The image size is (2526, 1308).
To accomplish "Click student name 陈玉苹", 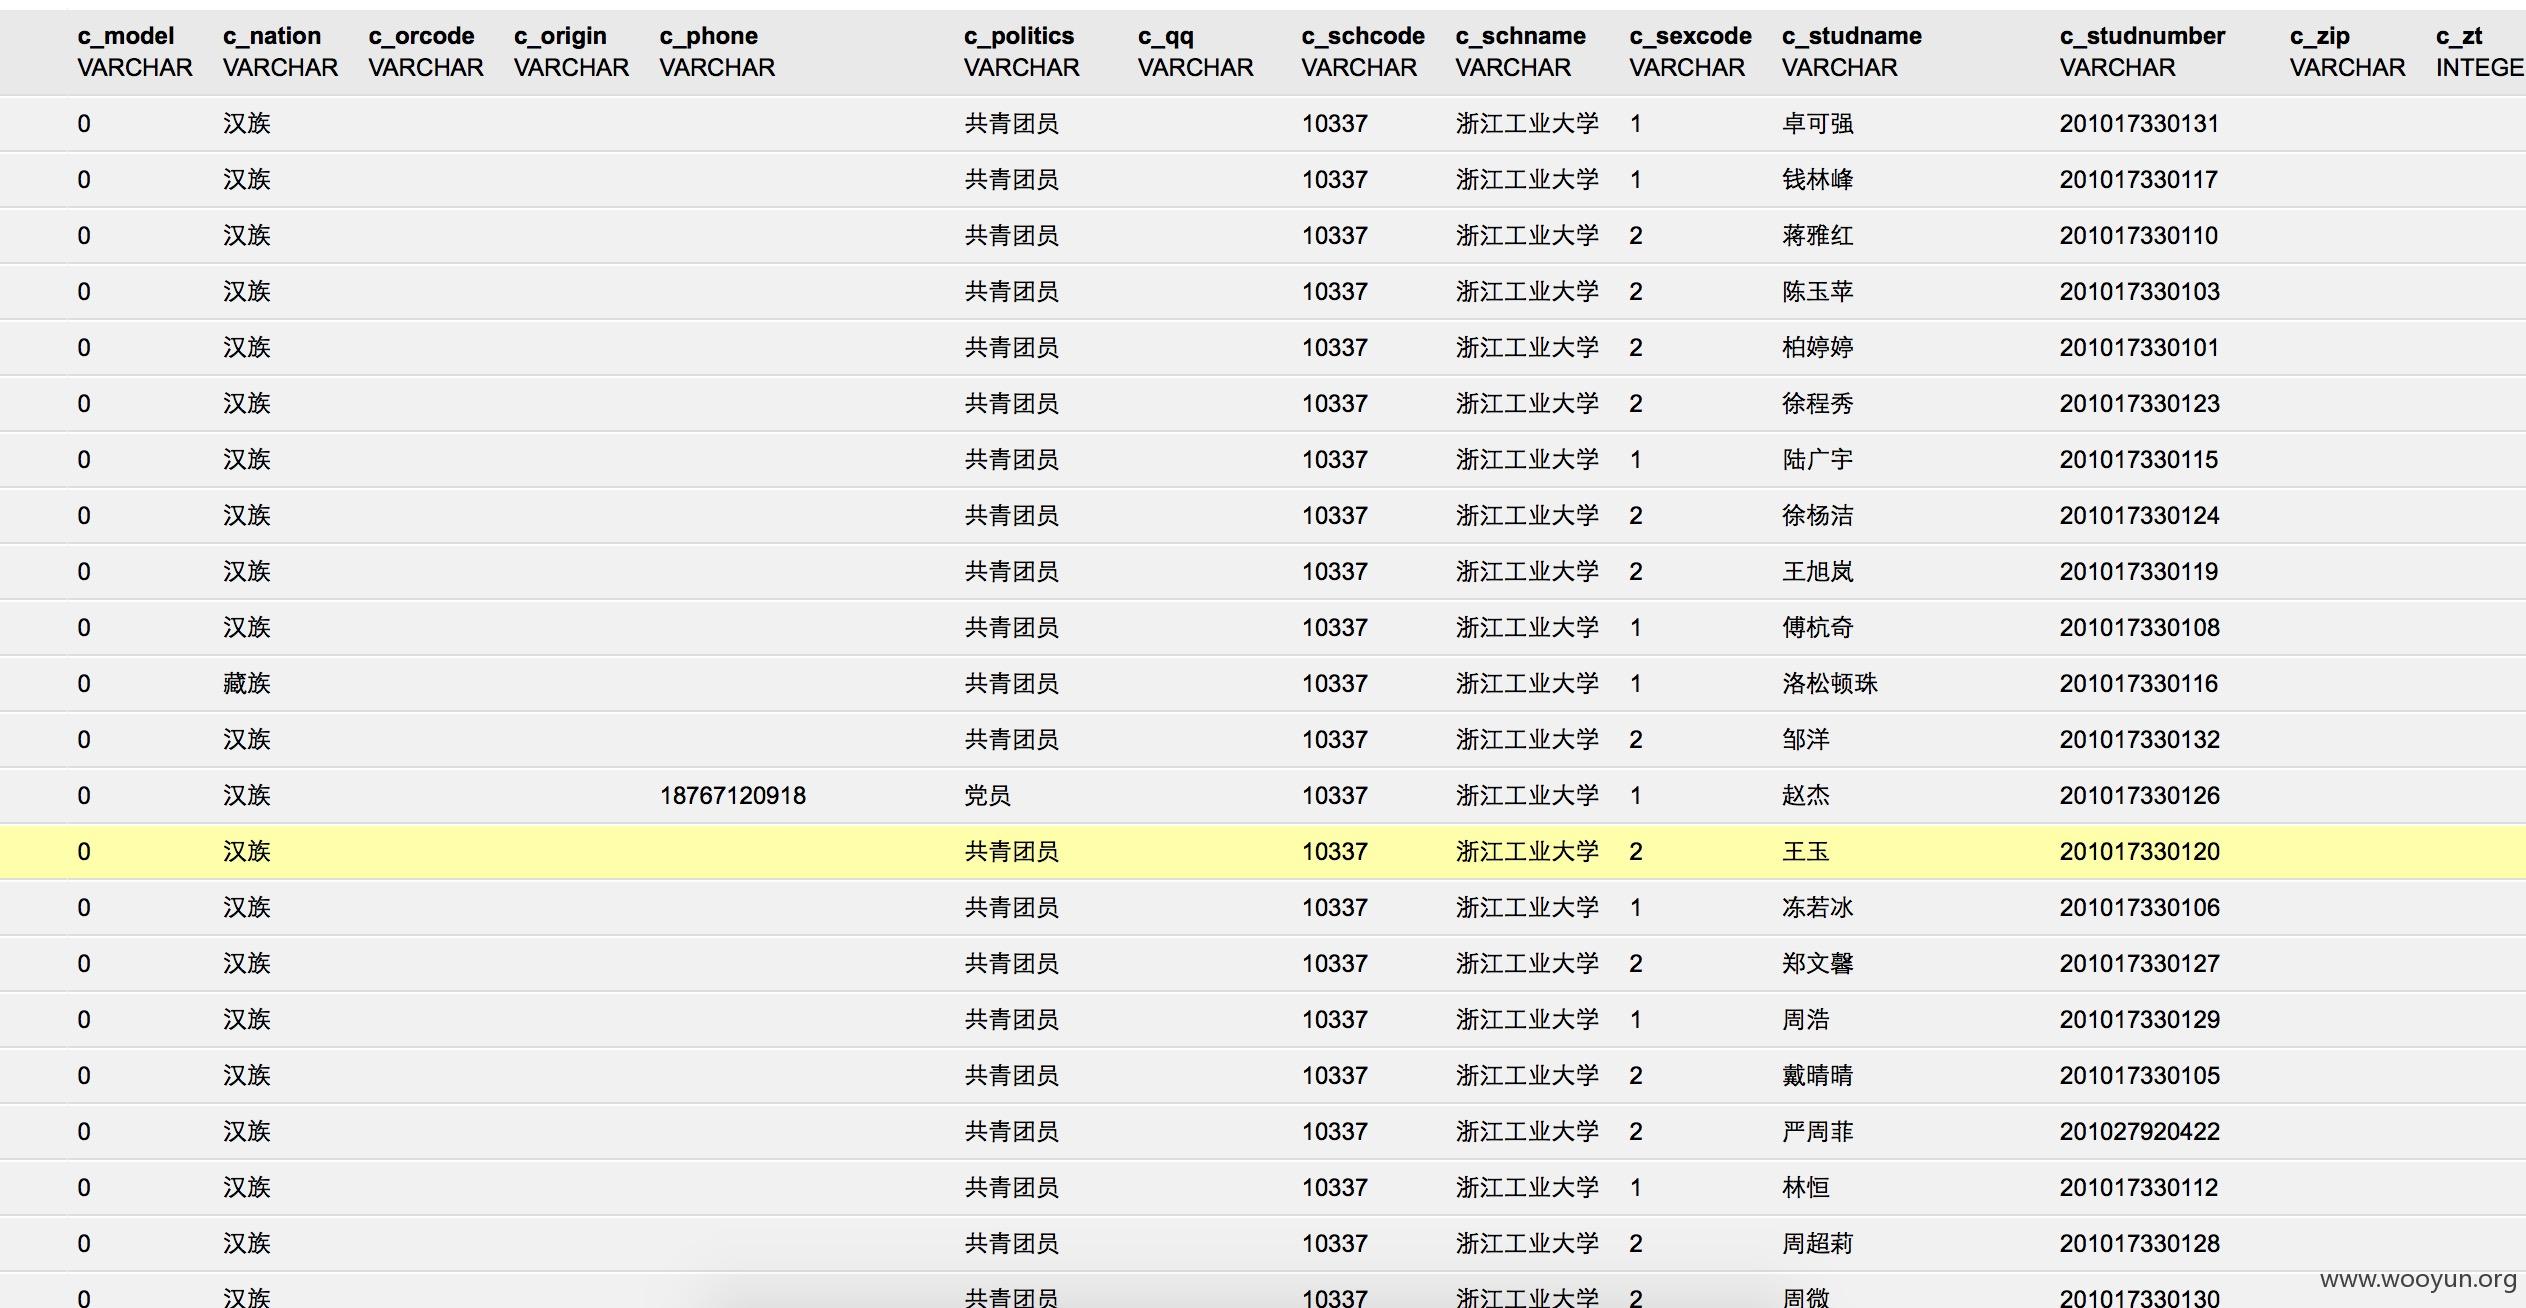I will 1817,292.
